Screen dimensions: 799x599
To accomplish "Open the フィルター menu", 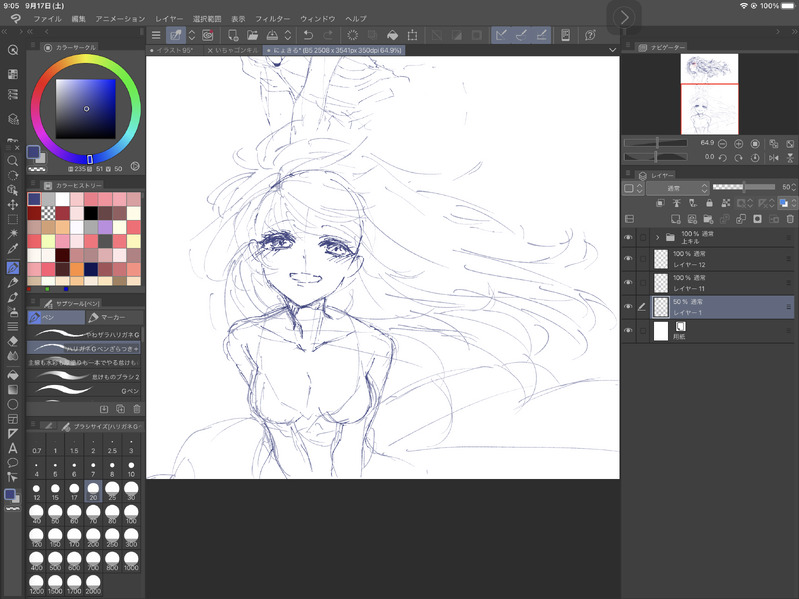I will pos(273,19).
